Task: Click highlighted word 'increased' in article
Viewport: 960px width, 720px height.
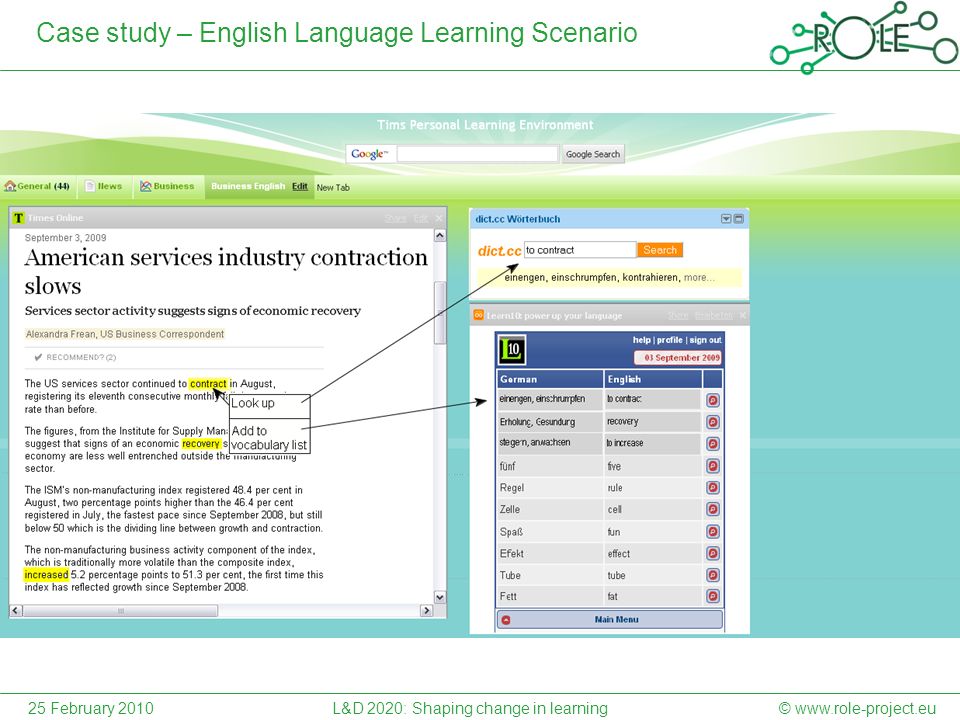Action: pos(47,574)
